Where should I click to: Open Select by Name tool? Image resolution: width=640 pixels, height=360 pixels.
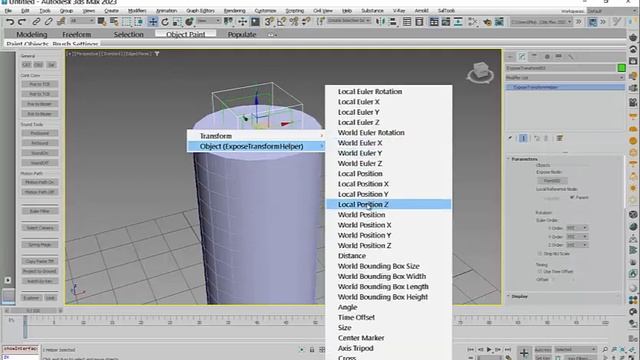[x=114, y=22]
